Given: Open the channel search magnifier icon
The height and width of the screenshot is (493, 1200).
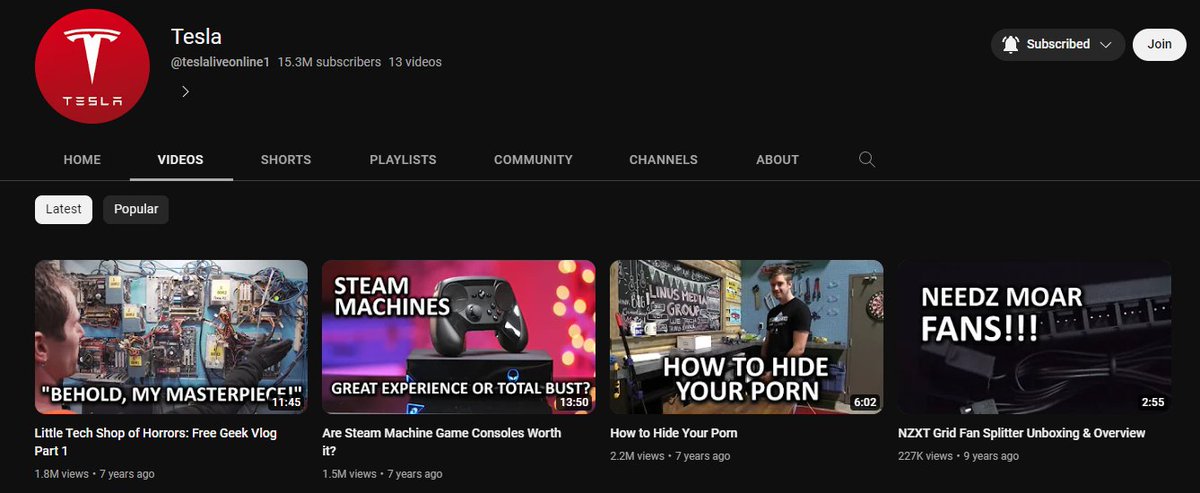Looking at the screenshot, I should coord(867,159).
